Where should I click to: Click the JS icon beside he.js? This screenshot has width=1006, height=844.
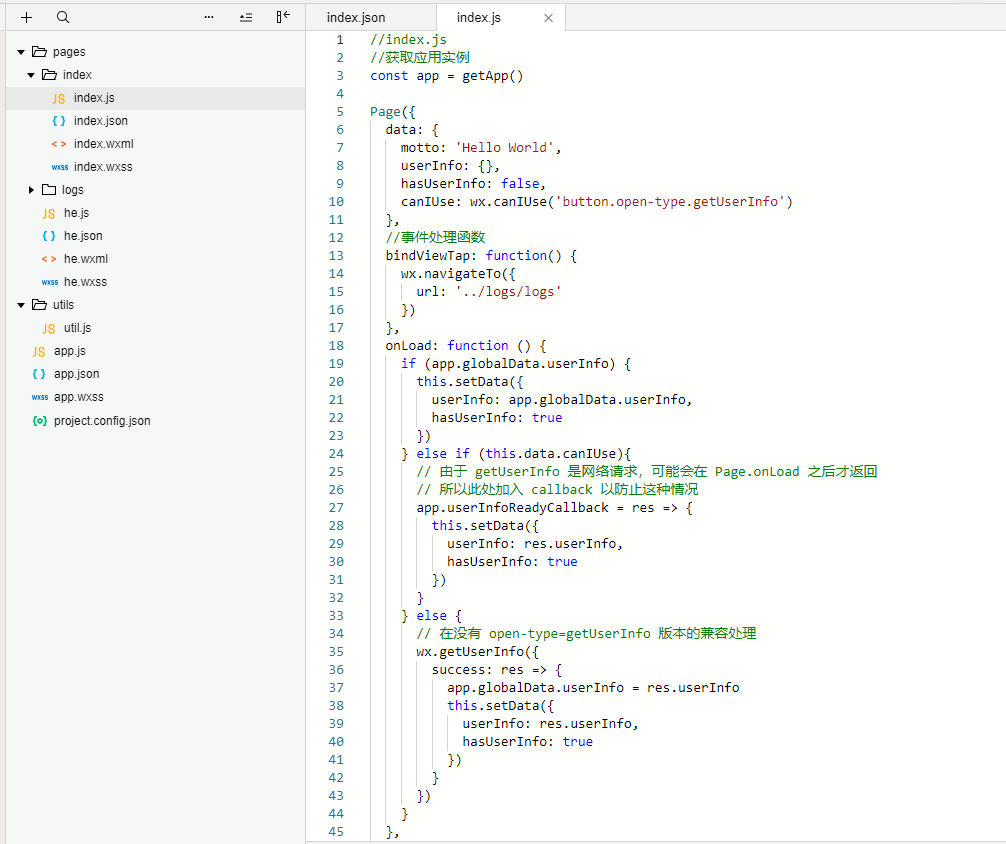tap(49, 213)
